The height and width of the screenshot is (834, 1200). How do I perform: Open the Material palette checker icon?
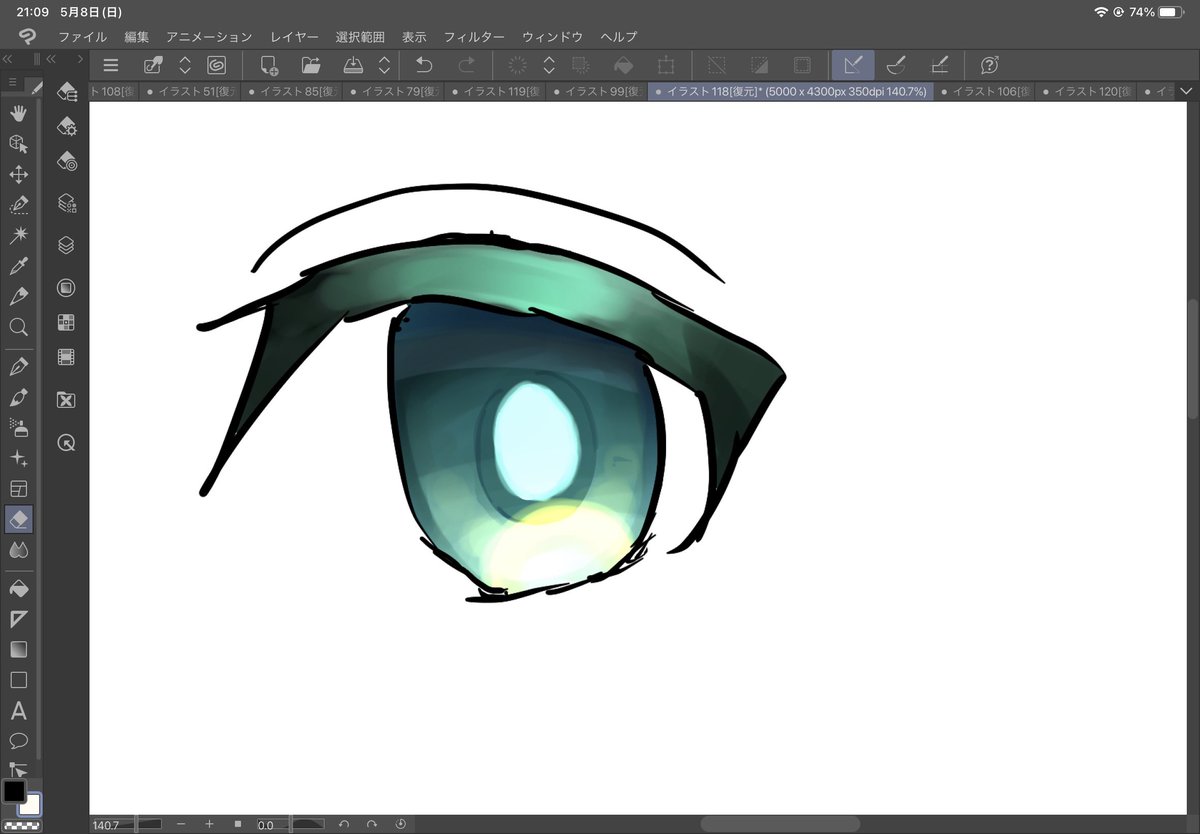click(67, 322)
